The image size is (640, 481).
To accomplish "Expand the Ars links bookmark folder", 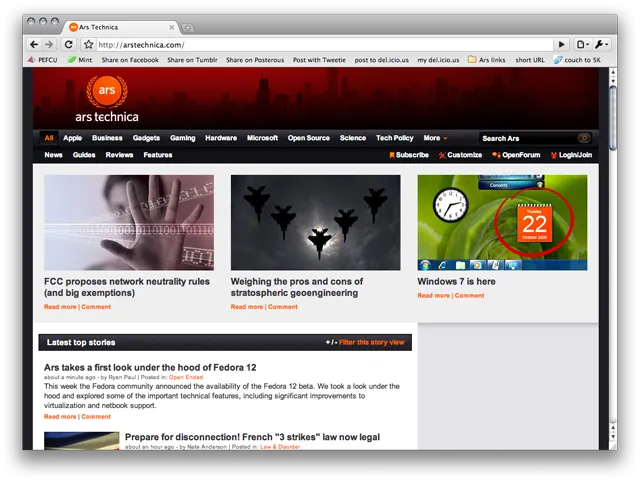I will click(487, 60).
